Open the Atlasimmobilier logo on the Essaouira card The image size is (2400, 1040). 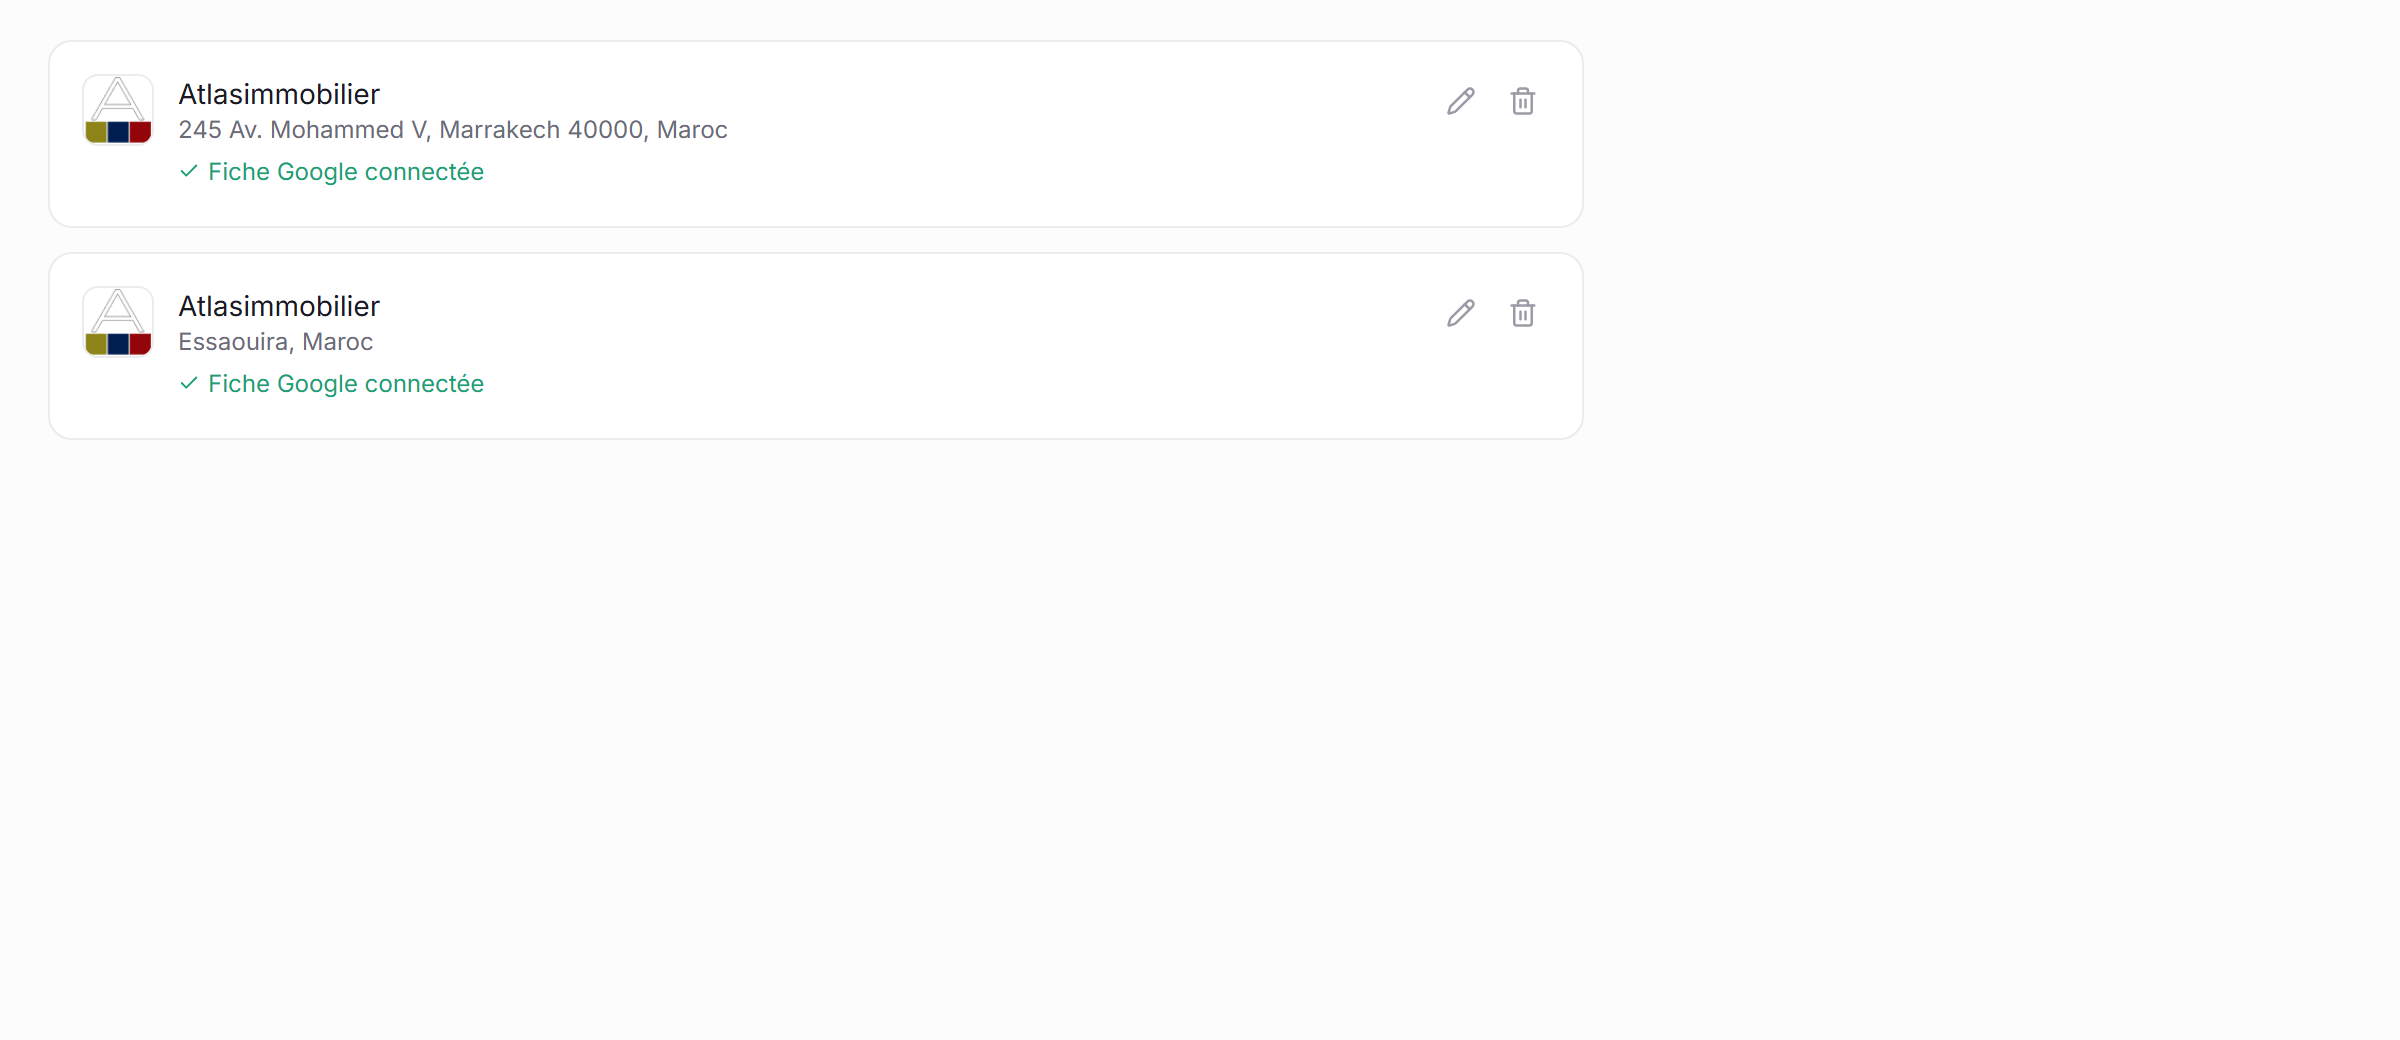(x=118, y=321)
